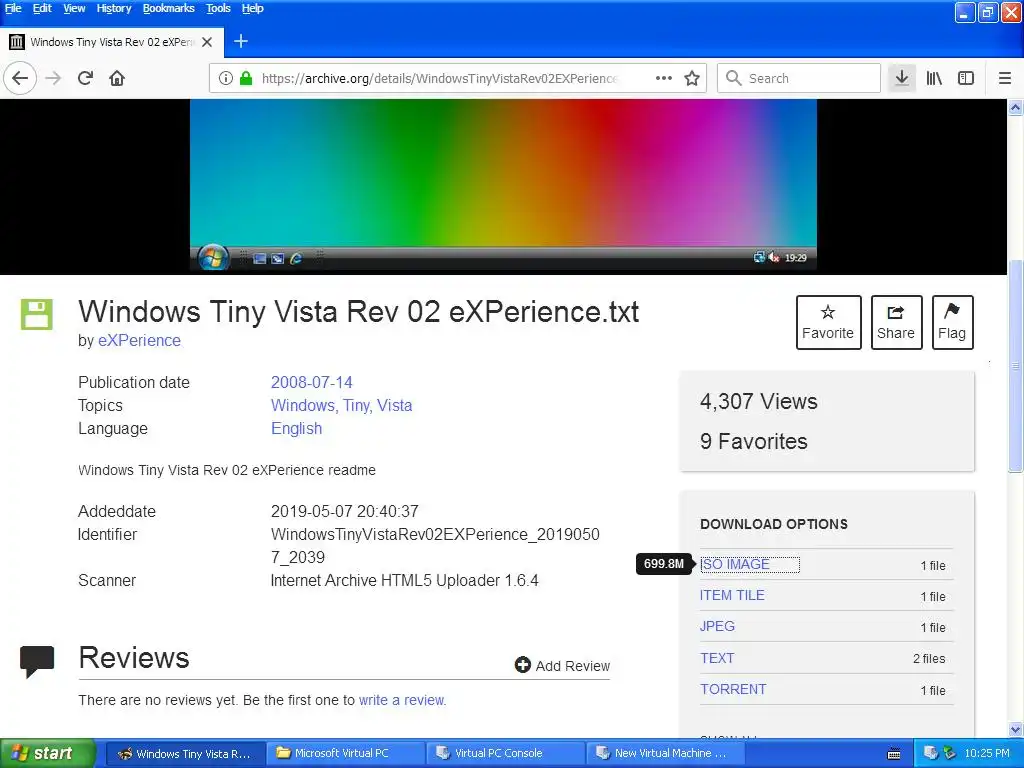Open the Library icon in toolbar

click(x=935, y=78)
